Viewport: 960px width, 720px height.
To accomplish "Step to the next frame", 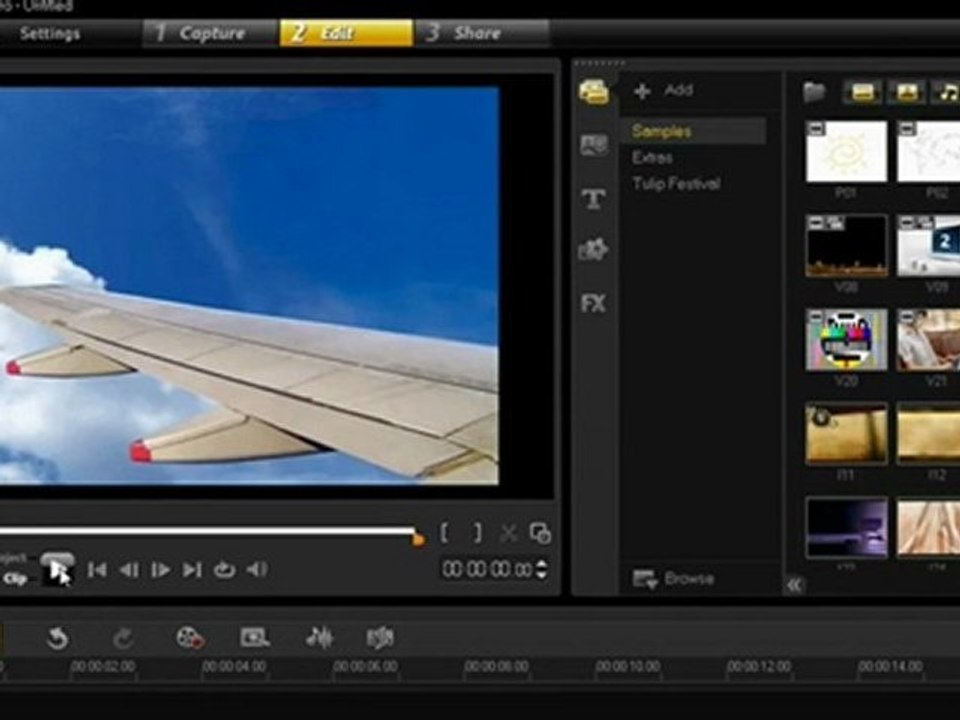I will coord(160,570).
